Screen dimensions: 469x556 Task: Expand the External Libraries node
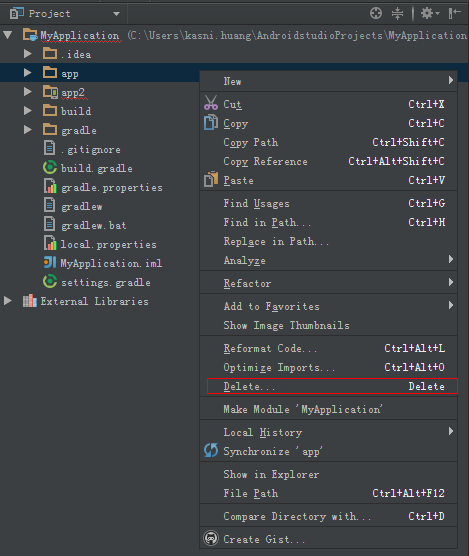7,301
